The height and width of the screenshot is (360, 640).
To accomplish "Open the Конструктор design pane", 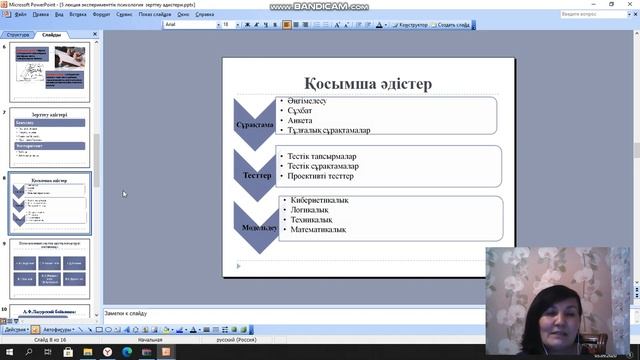I will [x=410, y=25].
